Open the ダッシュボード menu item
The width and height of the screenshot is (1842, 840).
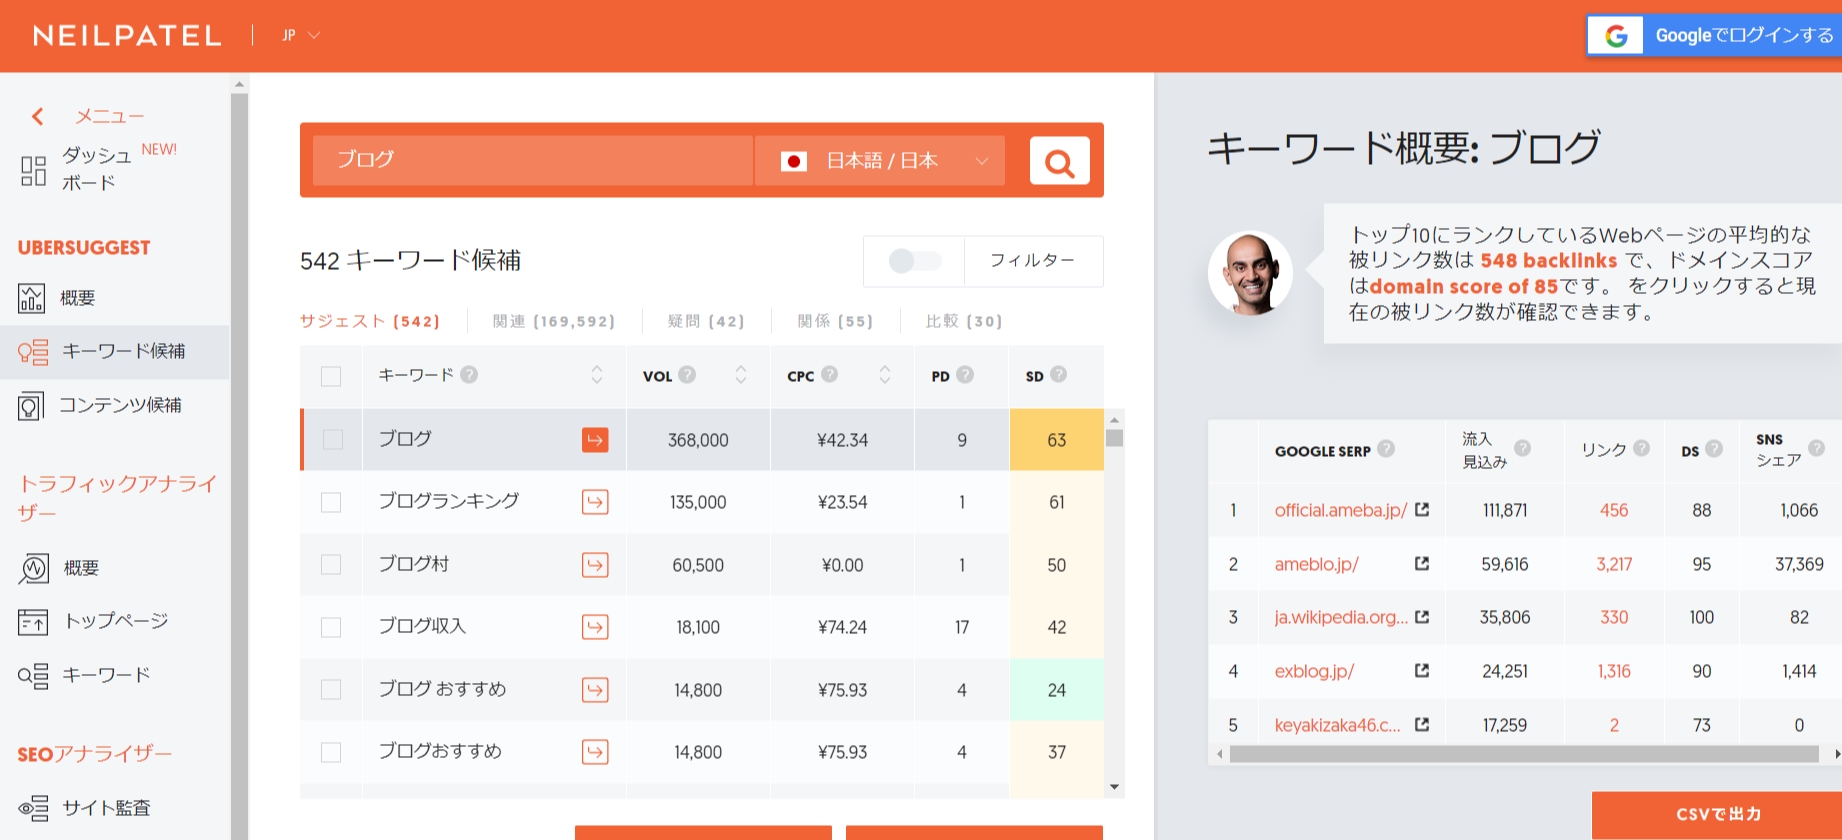pyautogui.click(x=96, y=169)
